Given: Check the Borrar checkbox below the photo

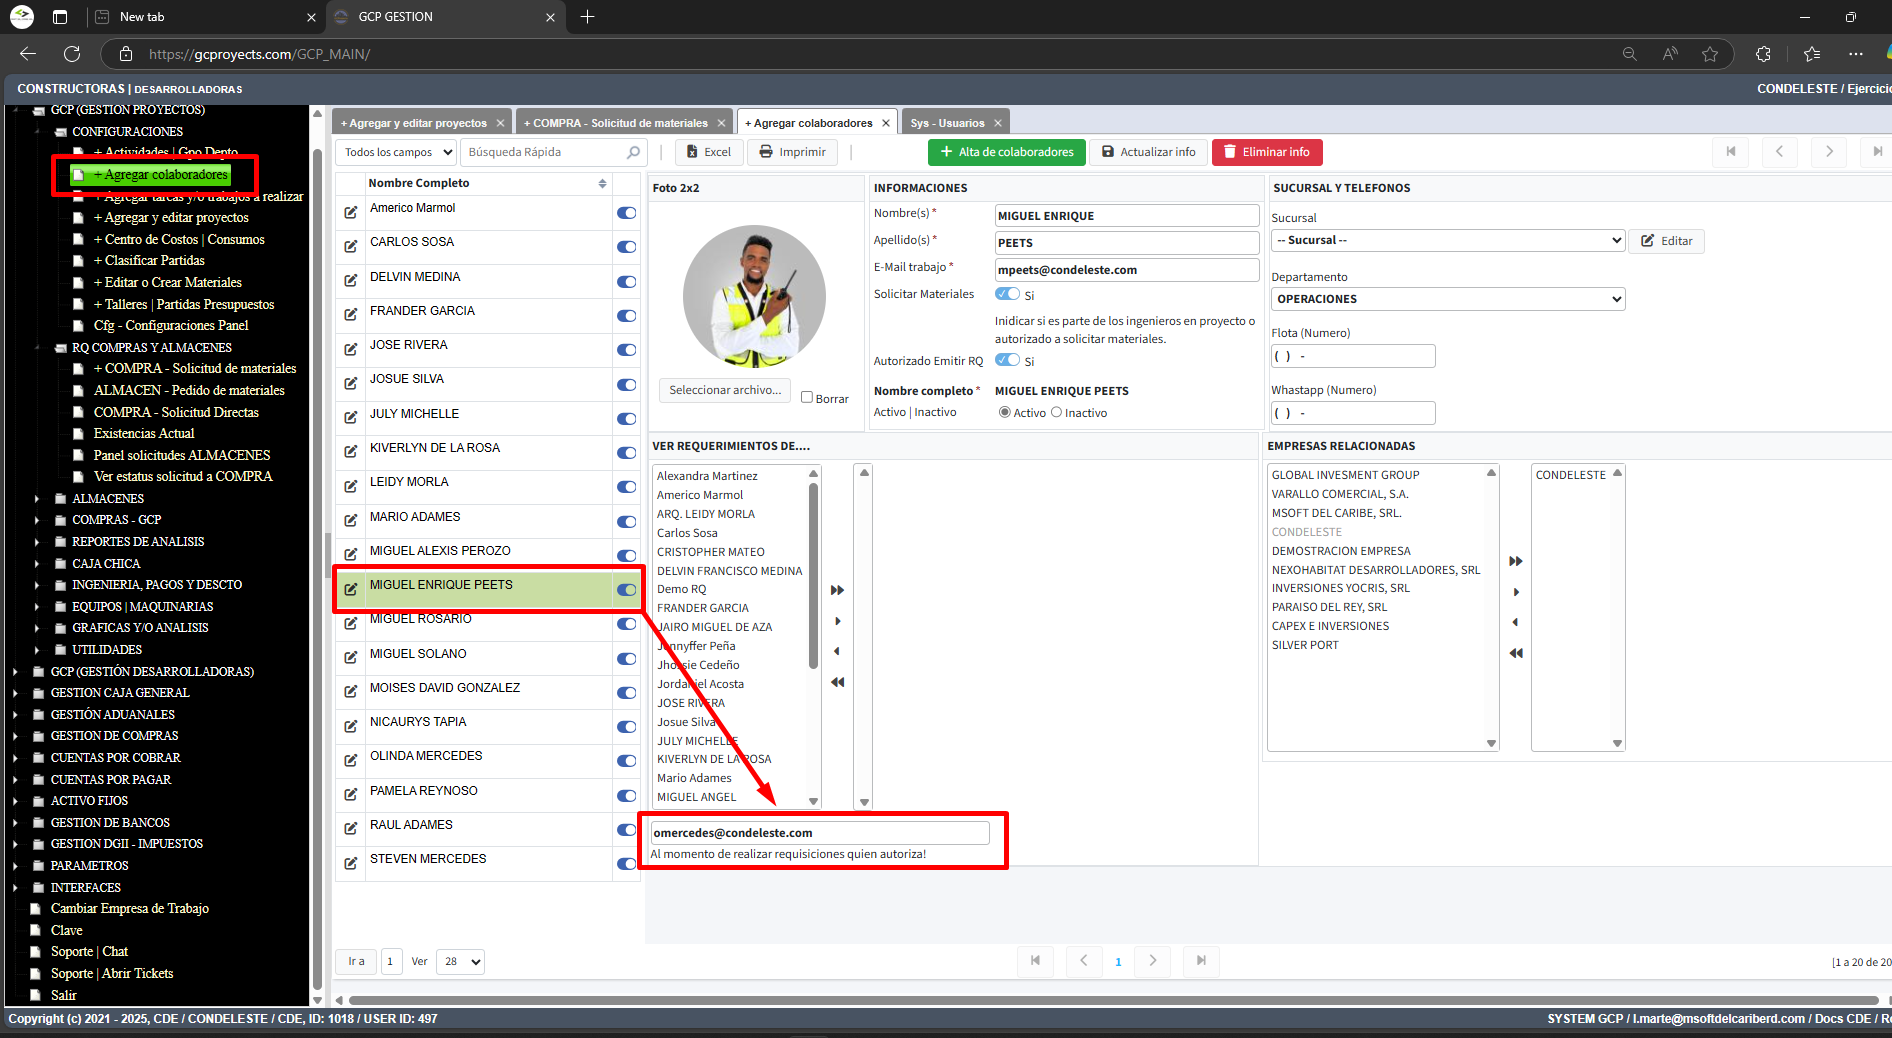Looking at the screenshot, I should pyautogui.click(x=807, y=398).
